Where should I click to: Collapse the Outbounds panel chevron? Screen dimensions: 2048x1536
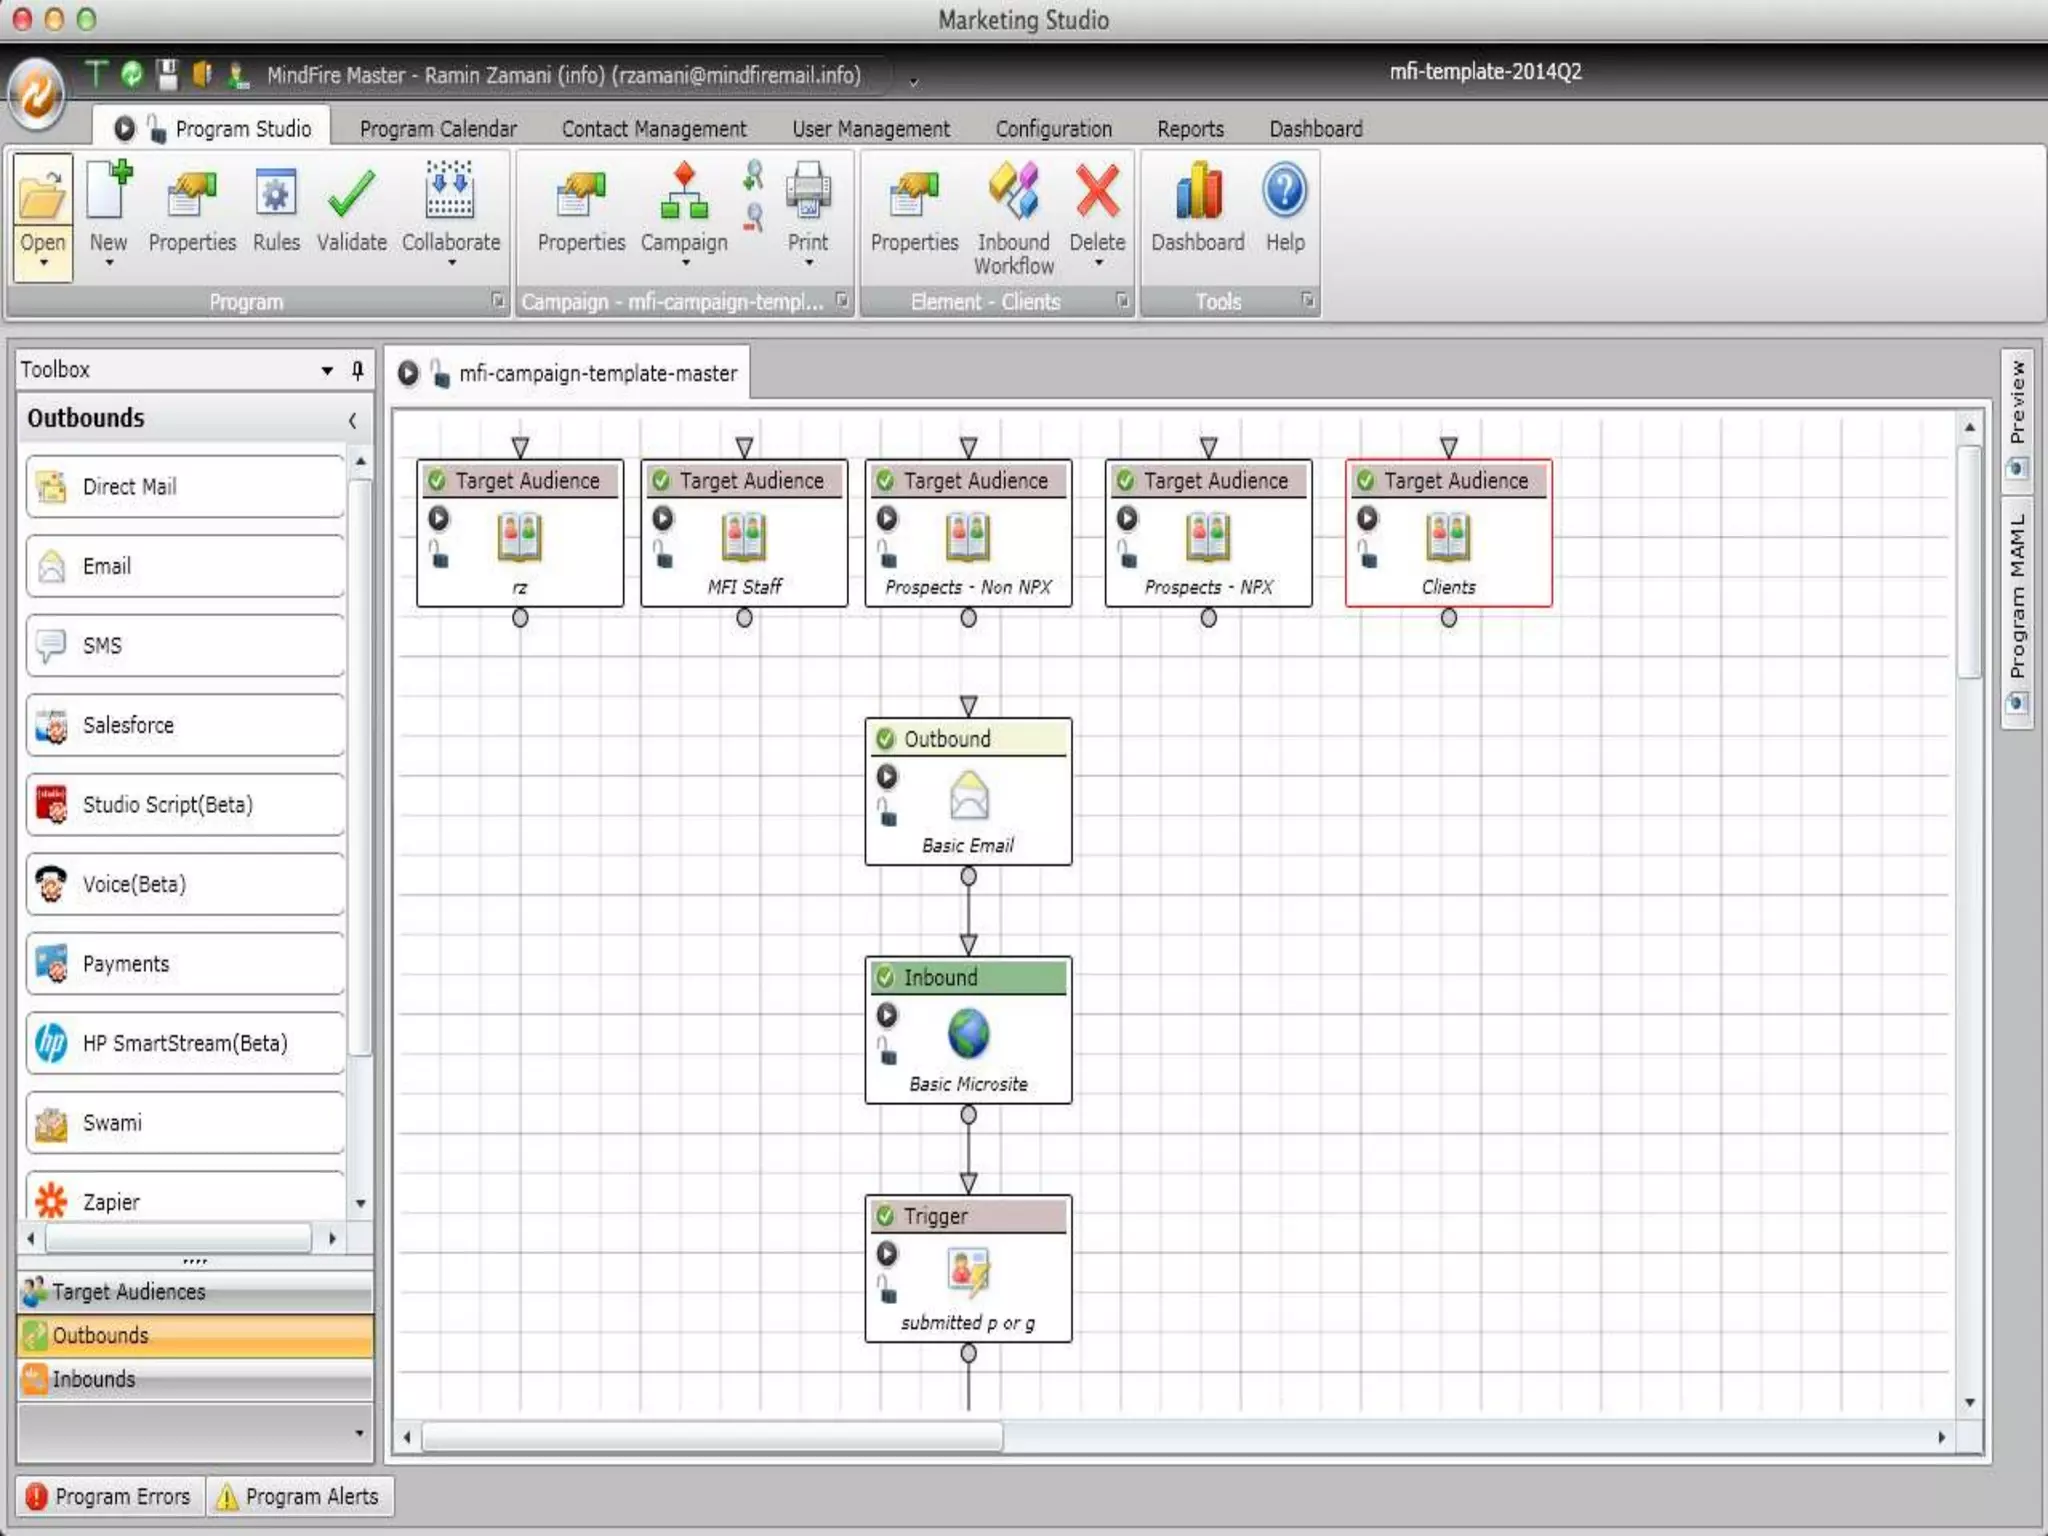pos(352,420)
